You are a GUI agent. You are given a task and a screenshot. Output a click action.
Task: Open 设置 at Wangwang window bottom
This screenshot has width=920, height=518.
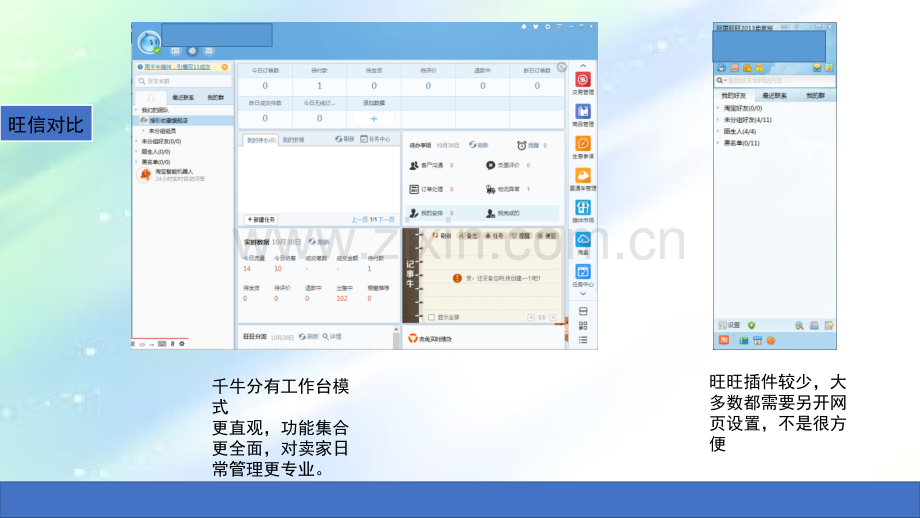coord(729,325)
